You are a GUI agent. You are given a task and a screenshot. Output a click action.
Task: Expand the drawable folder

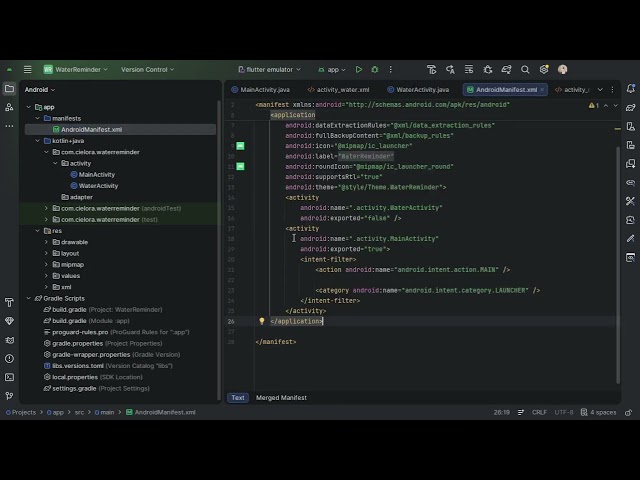46,242
